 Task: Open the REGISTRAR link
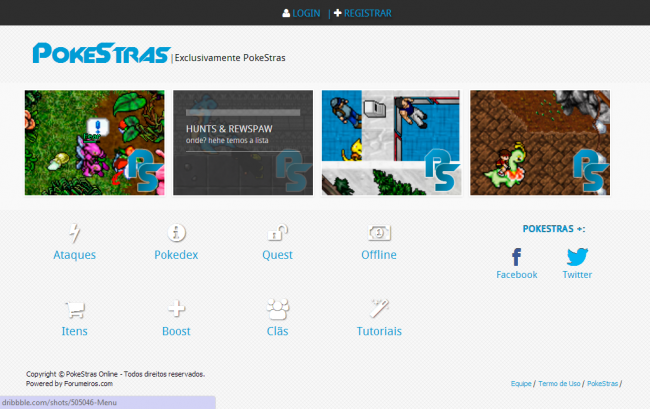coord(368,13)
